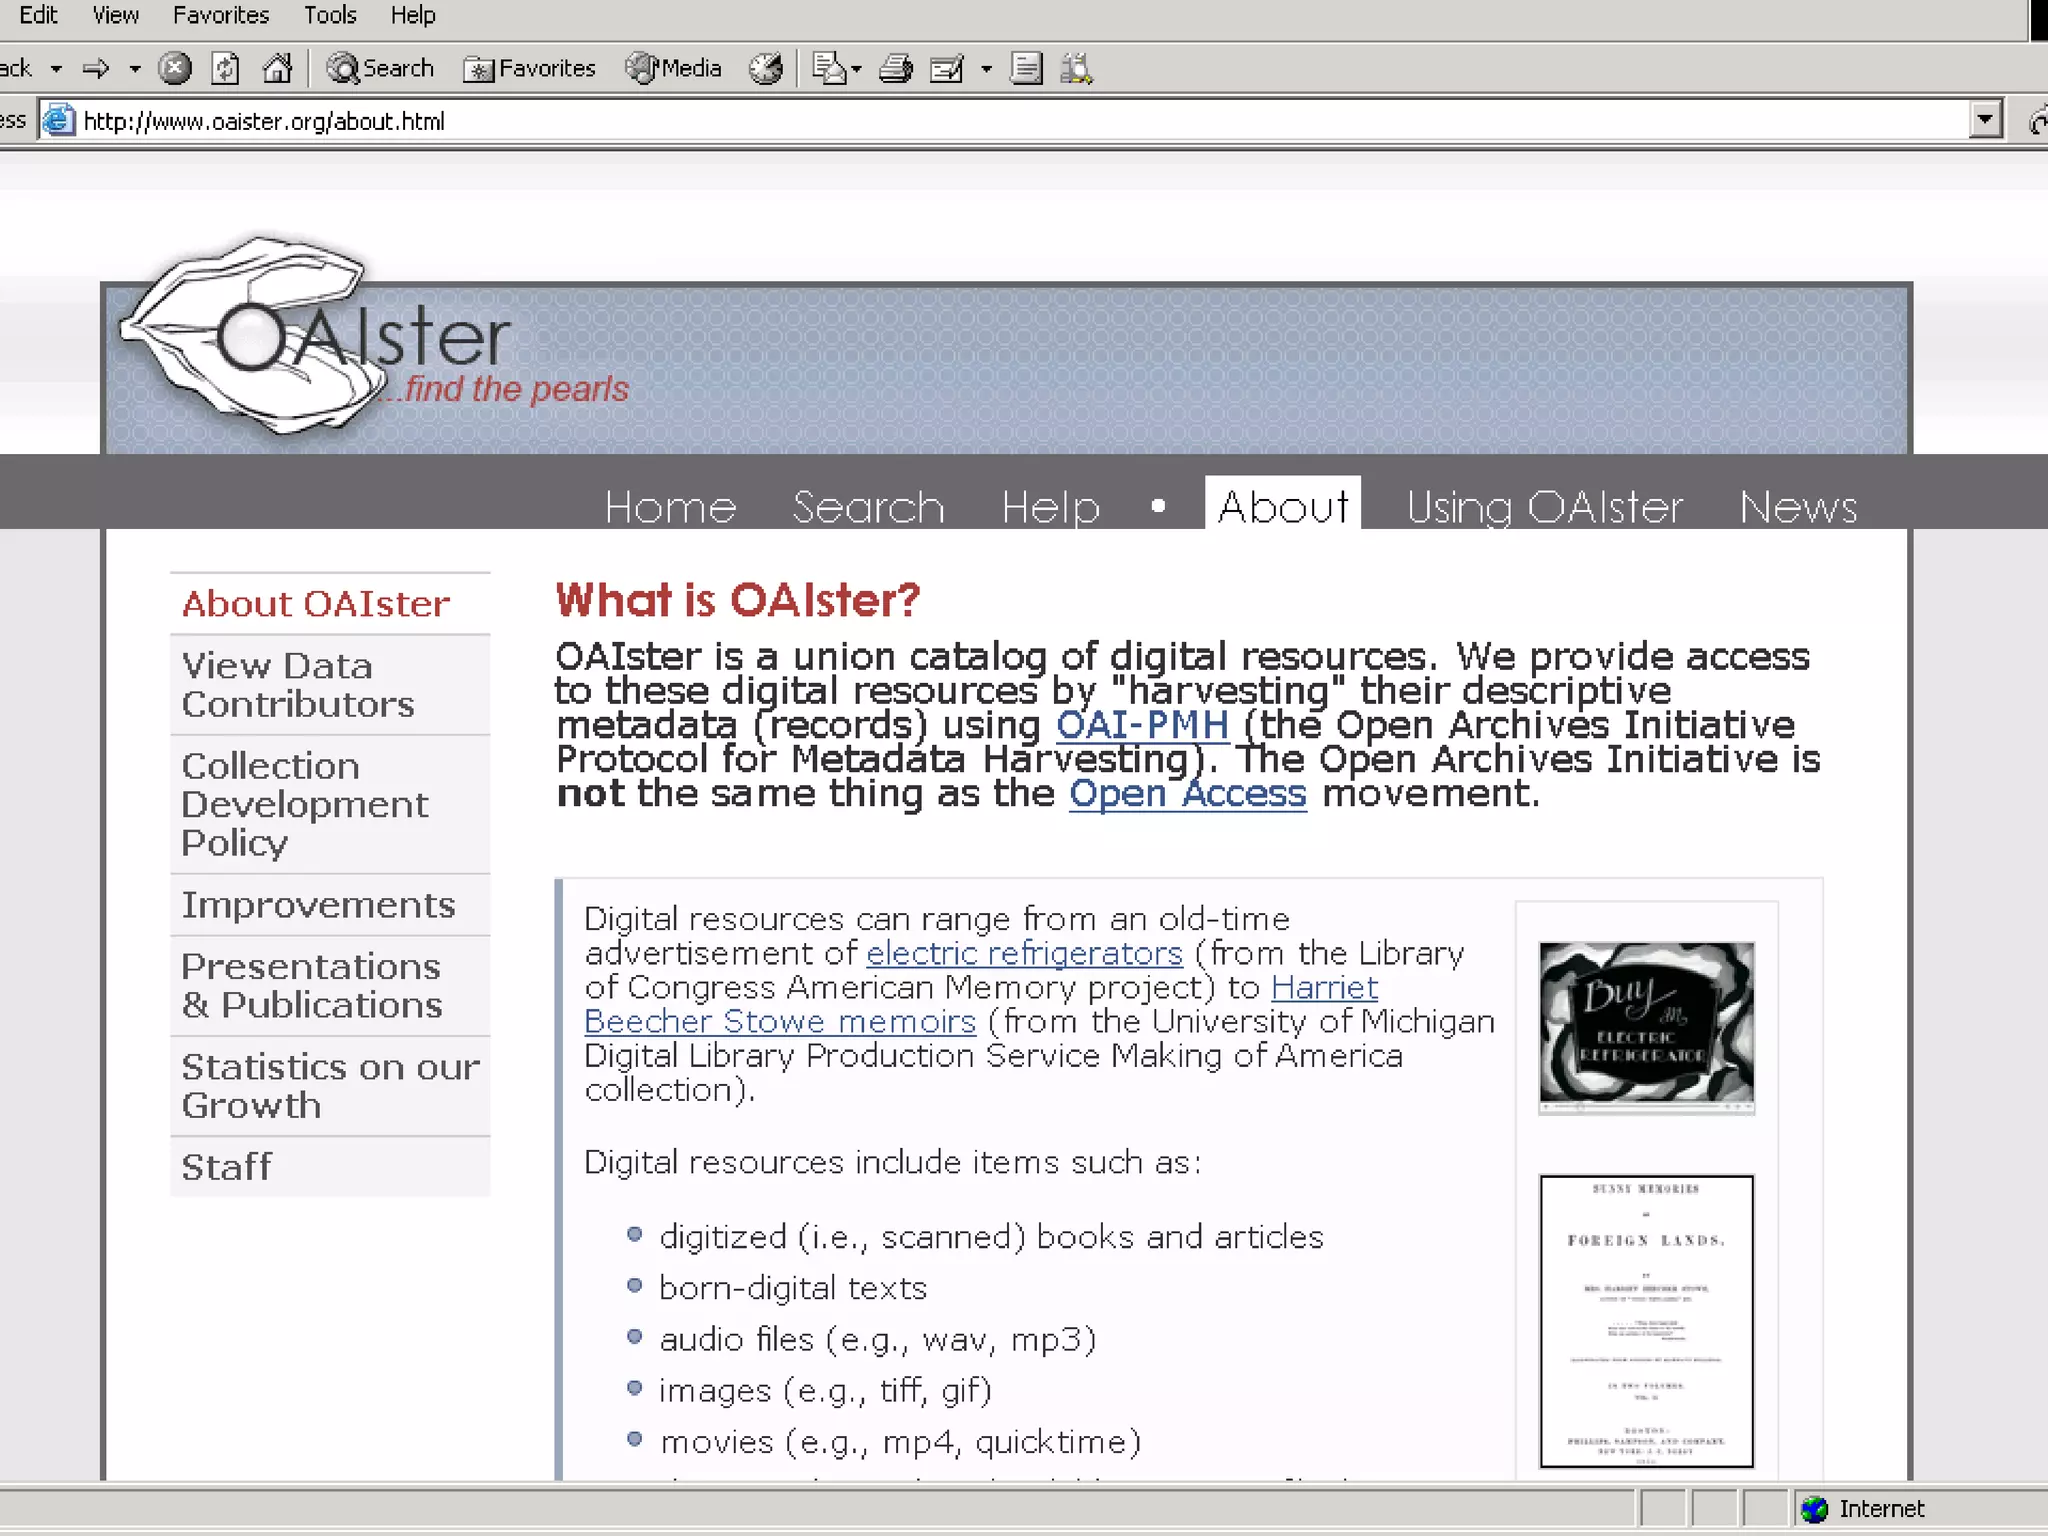Click the Print icon in toolbar
Screen dimensions: 2048x1536
(x=895, y=68)
